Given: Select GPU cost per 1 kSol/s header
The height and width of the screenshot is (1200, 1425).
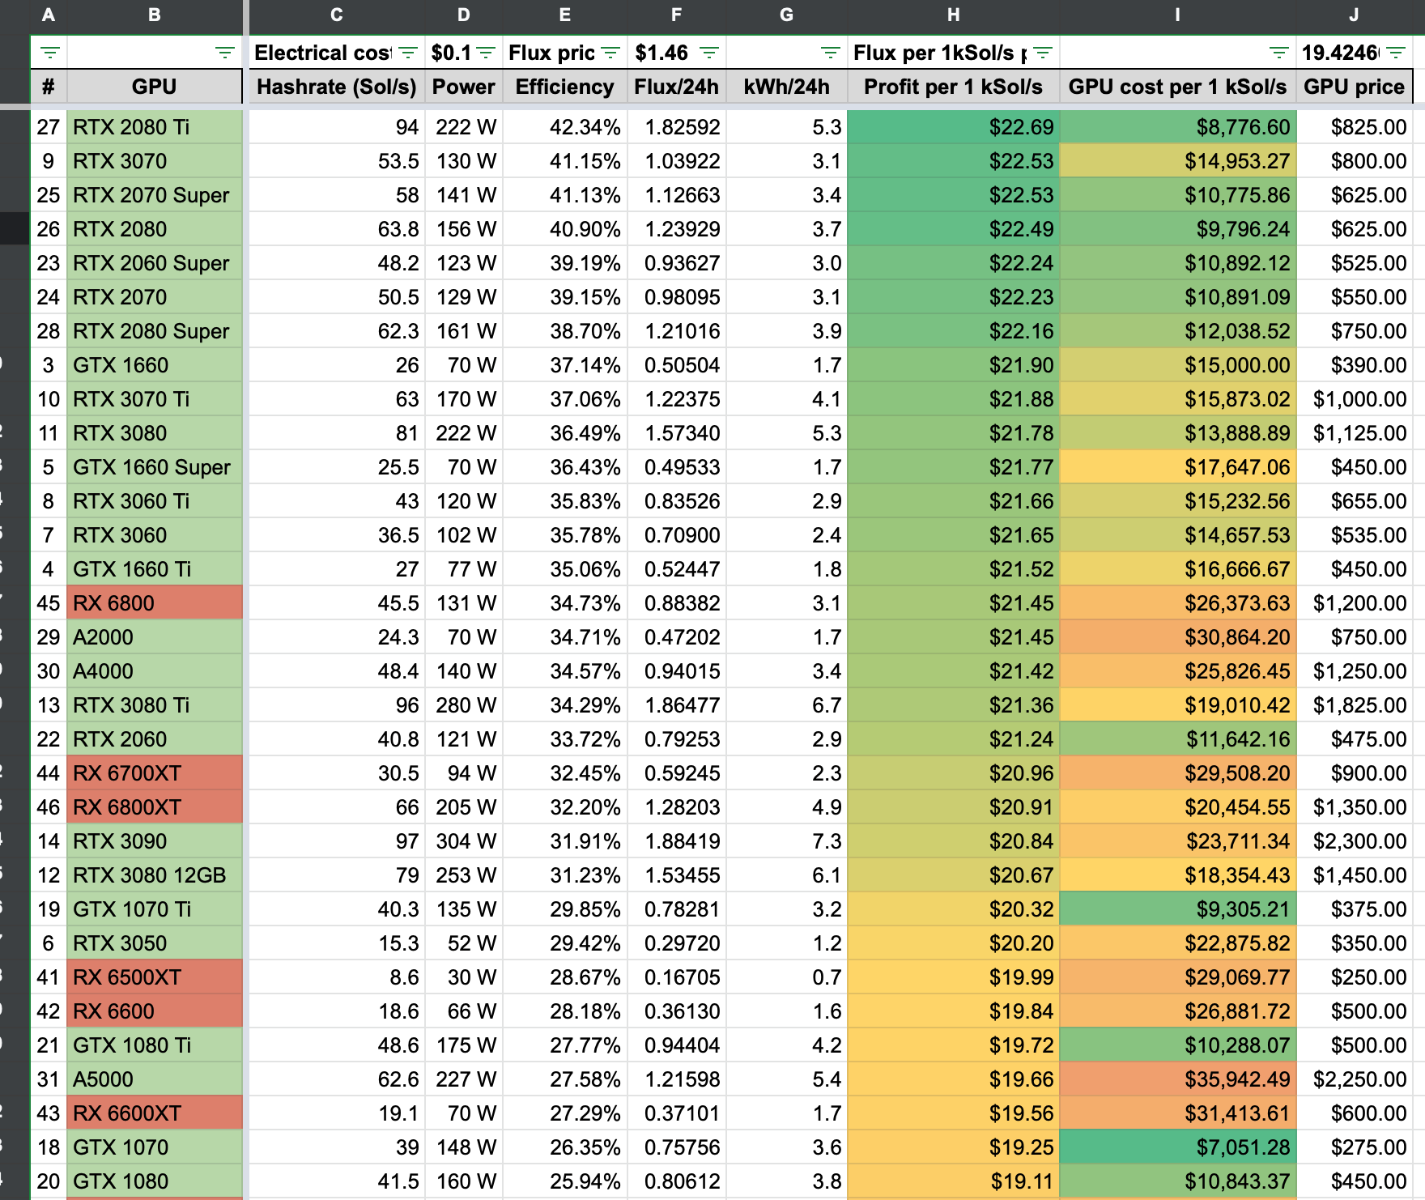Looking at the screenshot, I should click(x=1178, y=87).
